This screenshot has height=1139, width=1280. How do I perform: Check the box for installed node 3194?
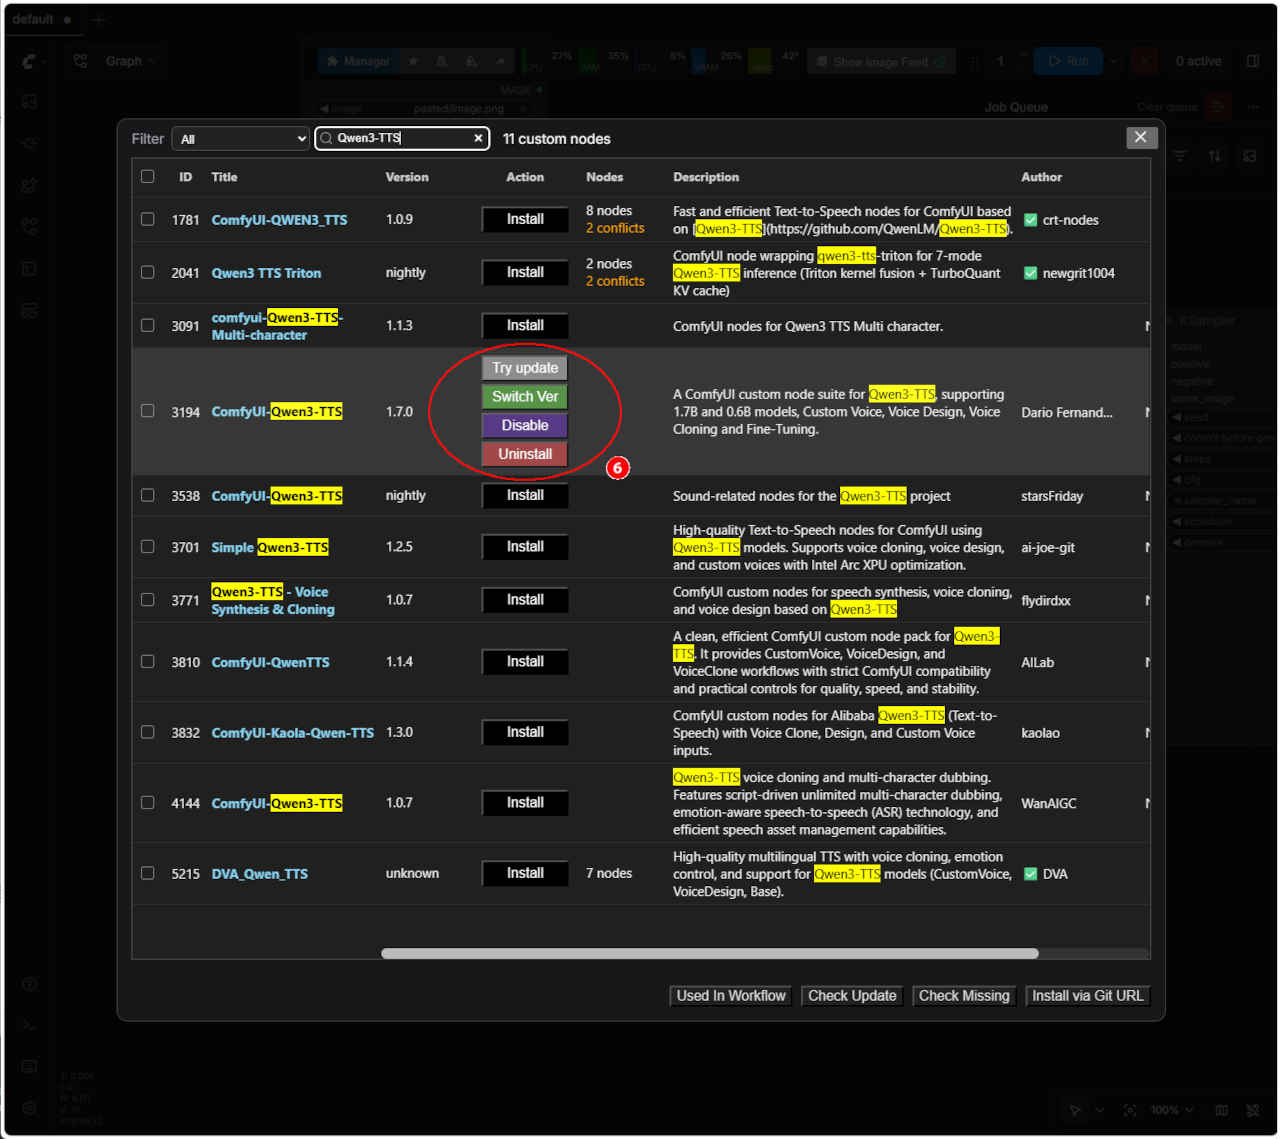pos(148,411)
